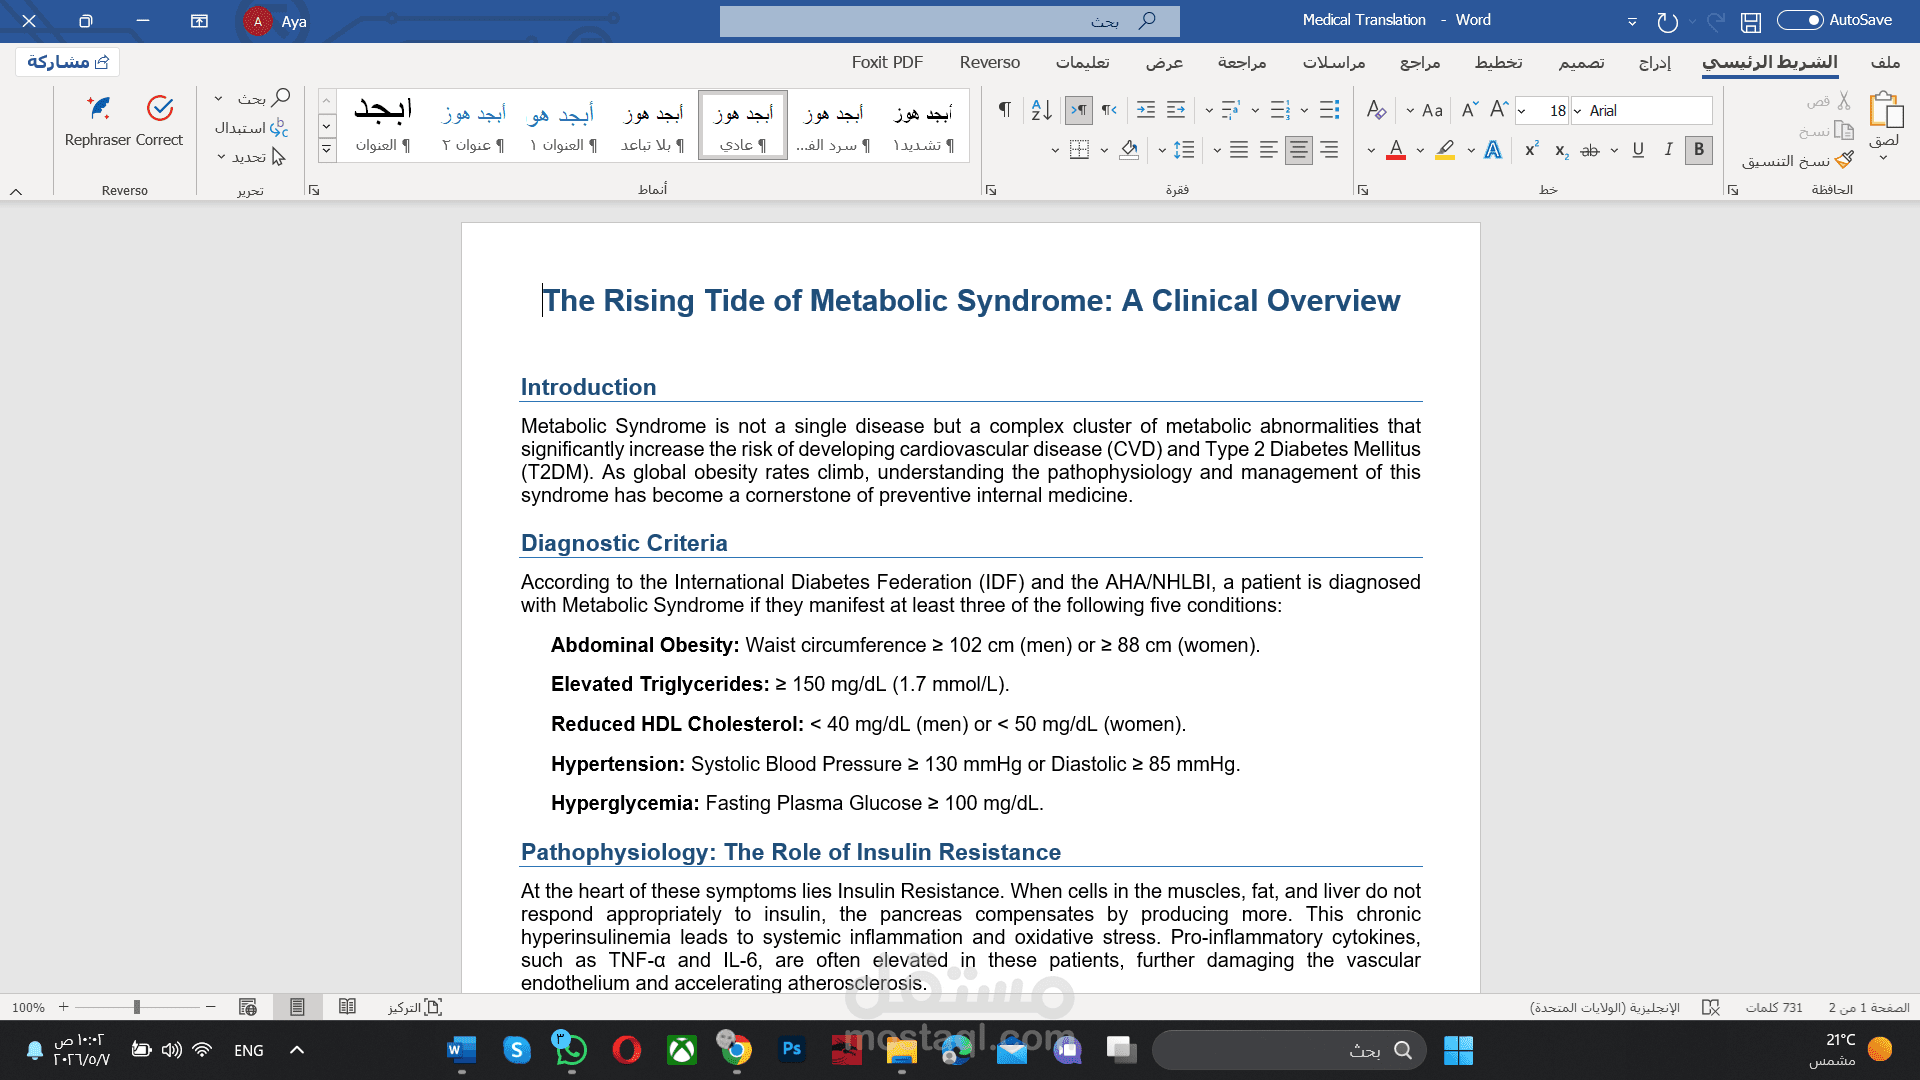Toggle subscript formatting
Image resolution: width=1920 pixels, height=1080 pixels.
pos(1561,150)
